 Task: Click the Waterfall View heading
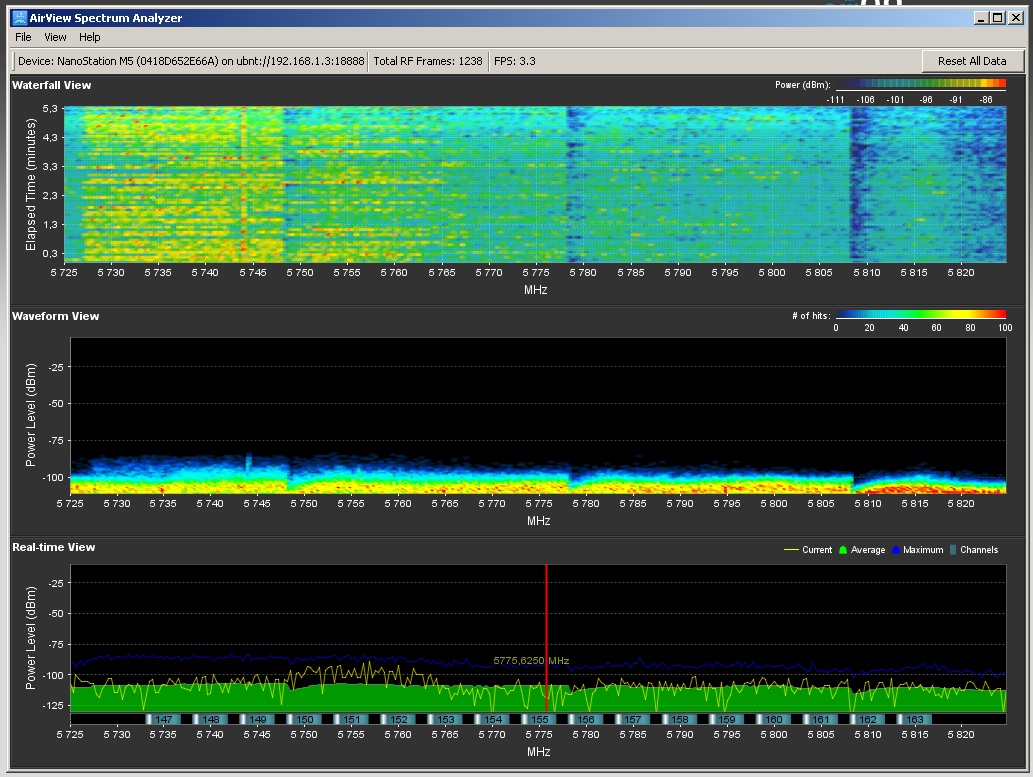[51, 85]
